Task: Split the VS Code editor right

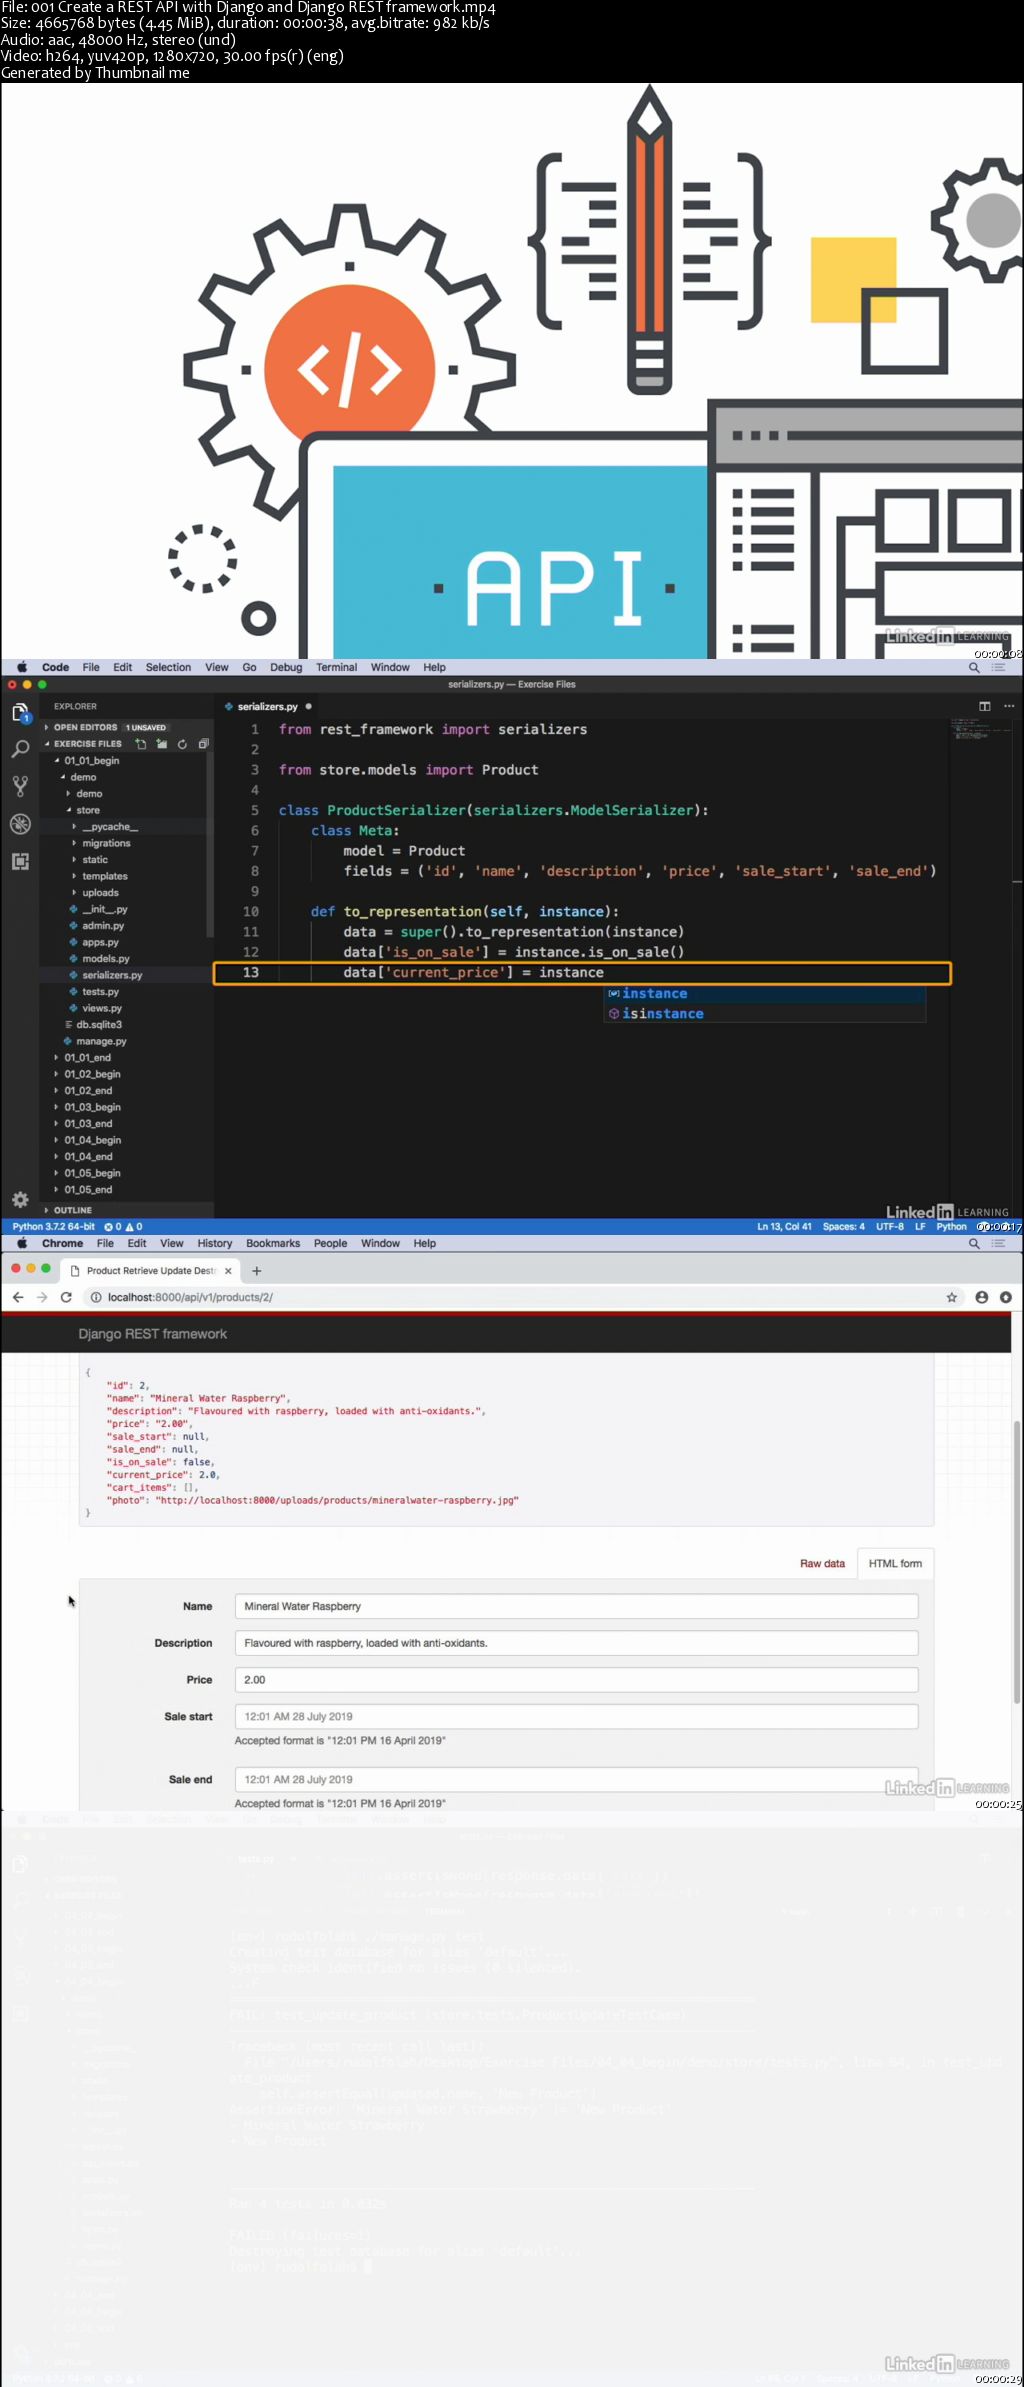Action: tap(985, 706)
